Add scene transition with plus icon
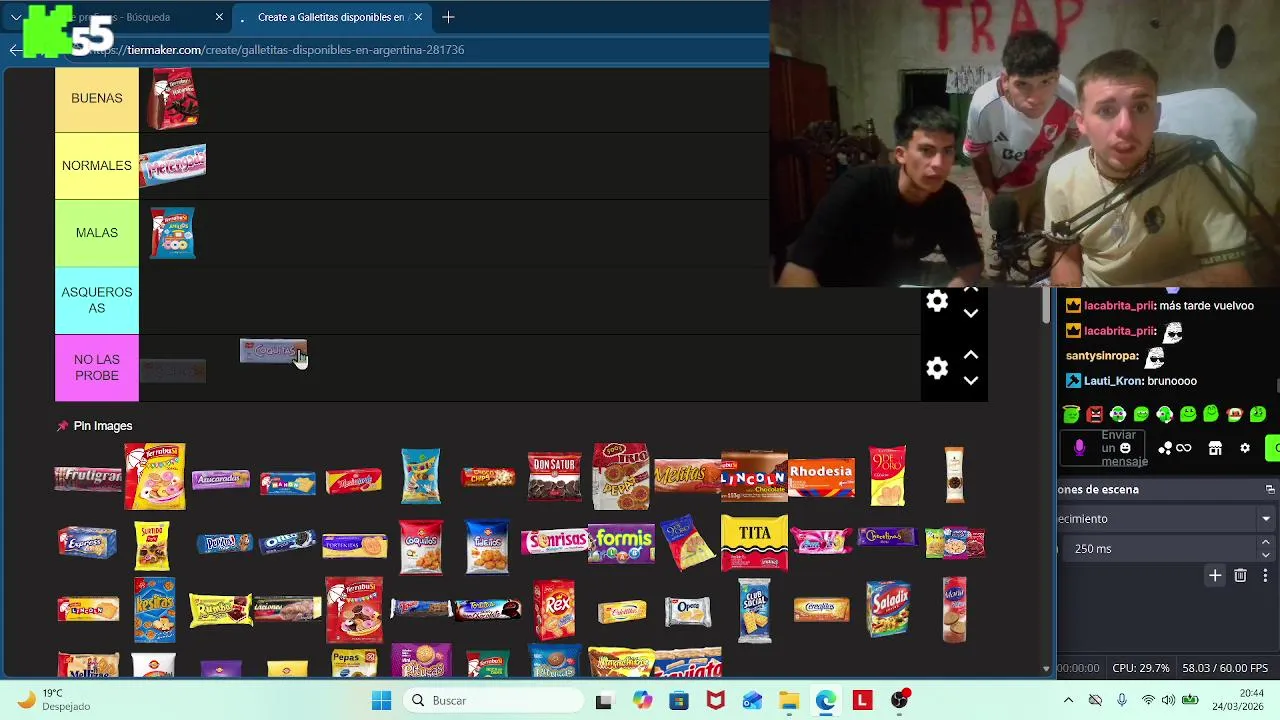The width and height of the screenshot is (1280, 720). (x=1215, y=575)
